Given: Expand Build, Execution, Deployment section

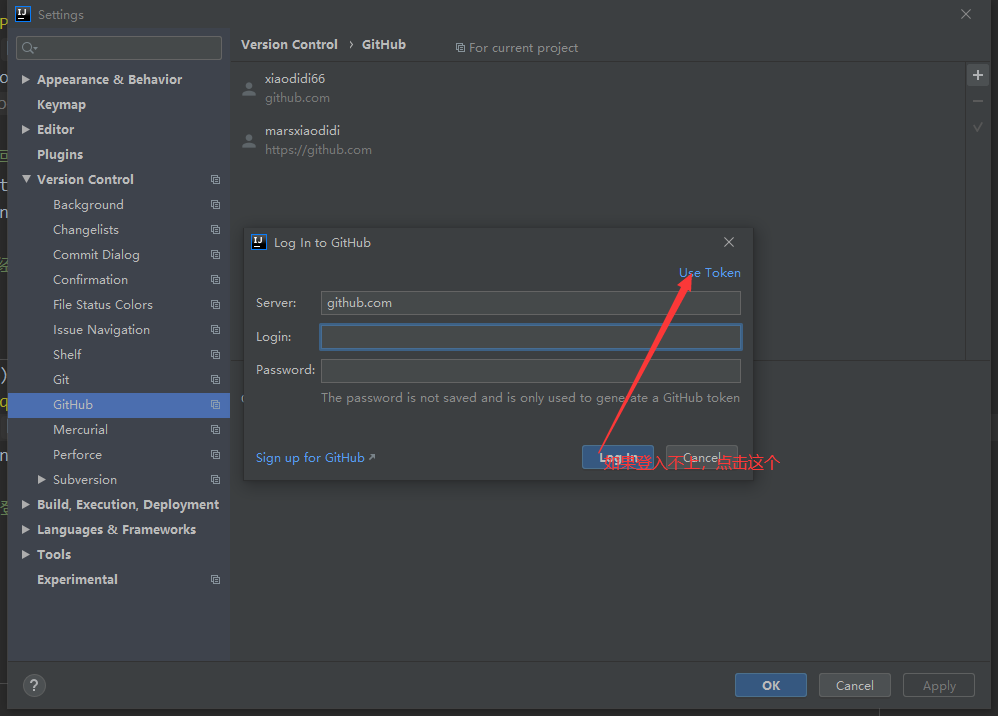Looking at the screenshot, I should [x=26, y=505].
